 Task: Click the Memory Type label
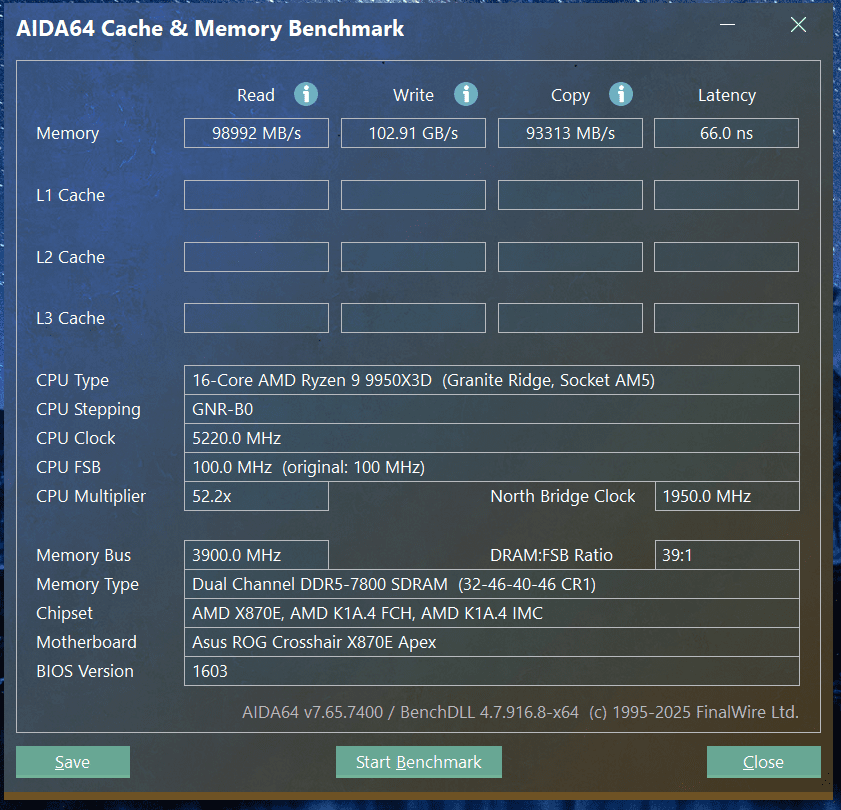pos(87,585)
